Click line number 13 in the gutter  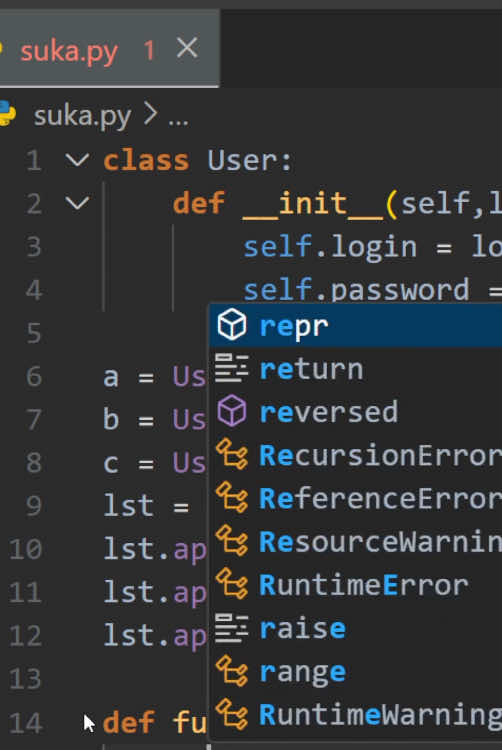pyautogui.click(x=26, y=679)
